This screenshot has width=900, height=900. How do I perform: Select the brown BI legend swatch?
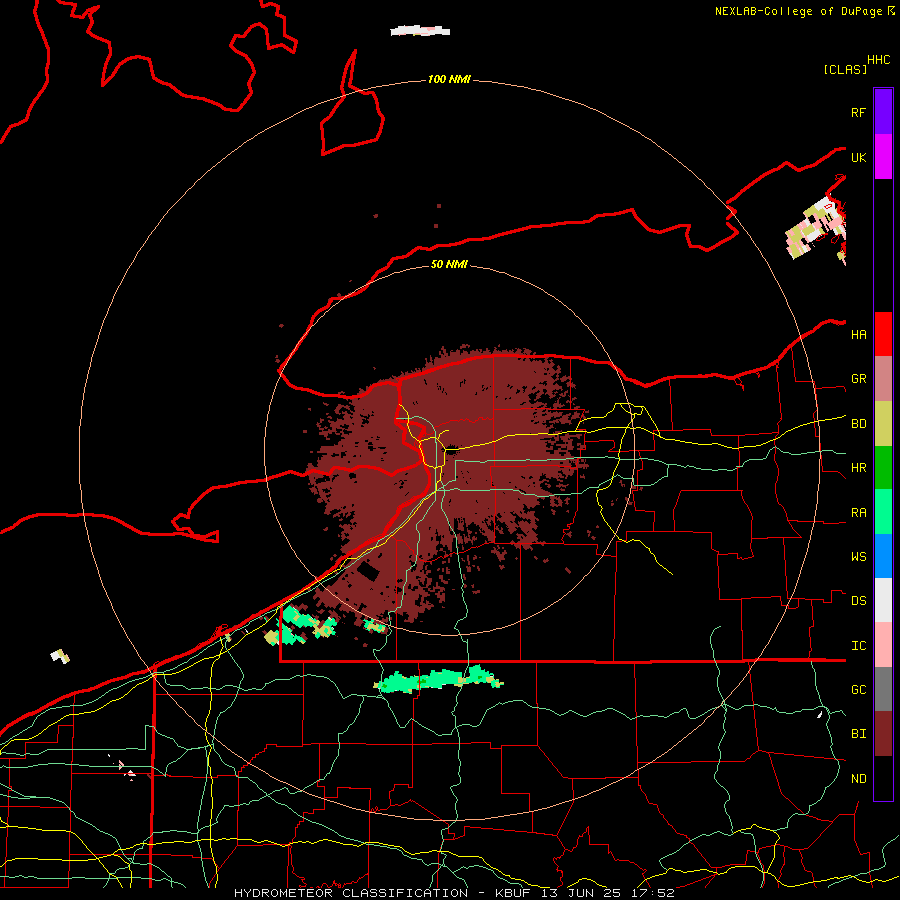[883, 734]
